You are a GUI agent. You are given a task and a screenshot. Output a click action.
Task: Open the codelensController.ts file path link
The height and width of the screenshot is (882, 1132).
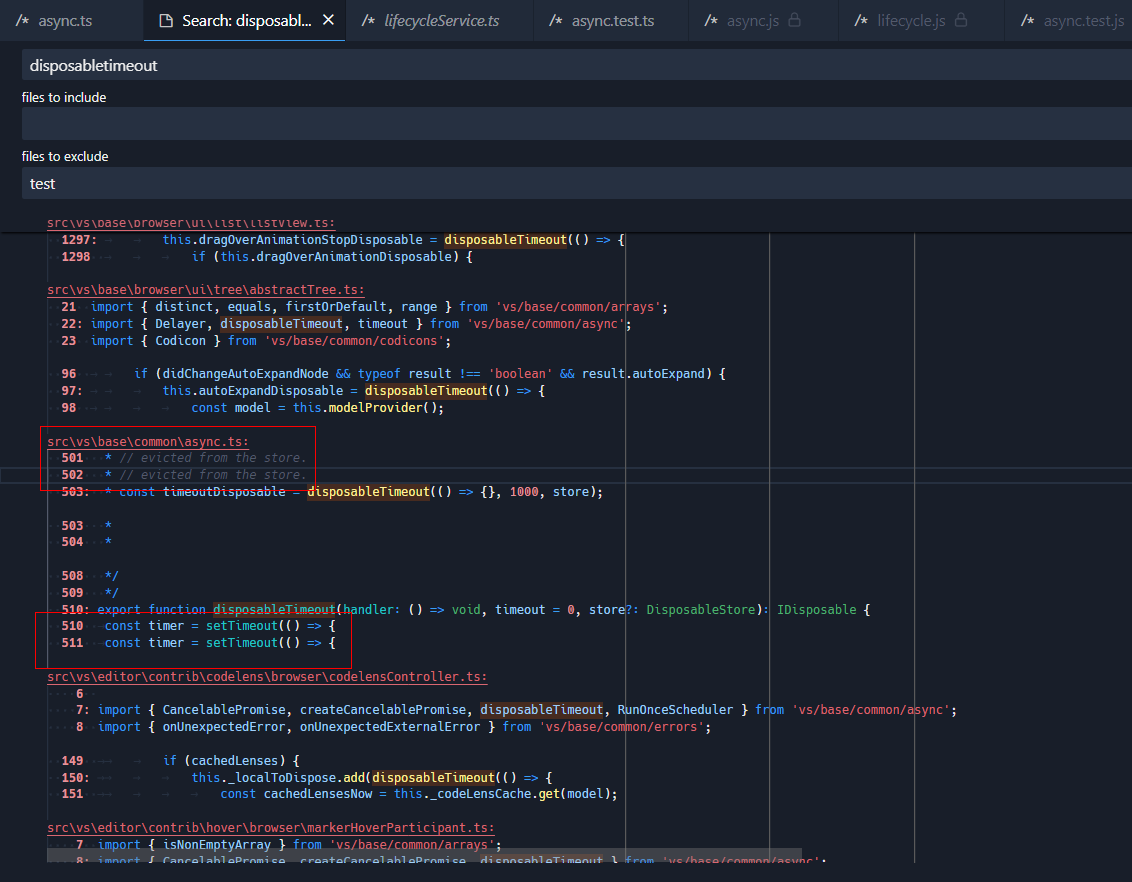tap(267, 677)
